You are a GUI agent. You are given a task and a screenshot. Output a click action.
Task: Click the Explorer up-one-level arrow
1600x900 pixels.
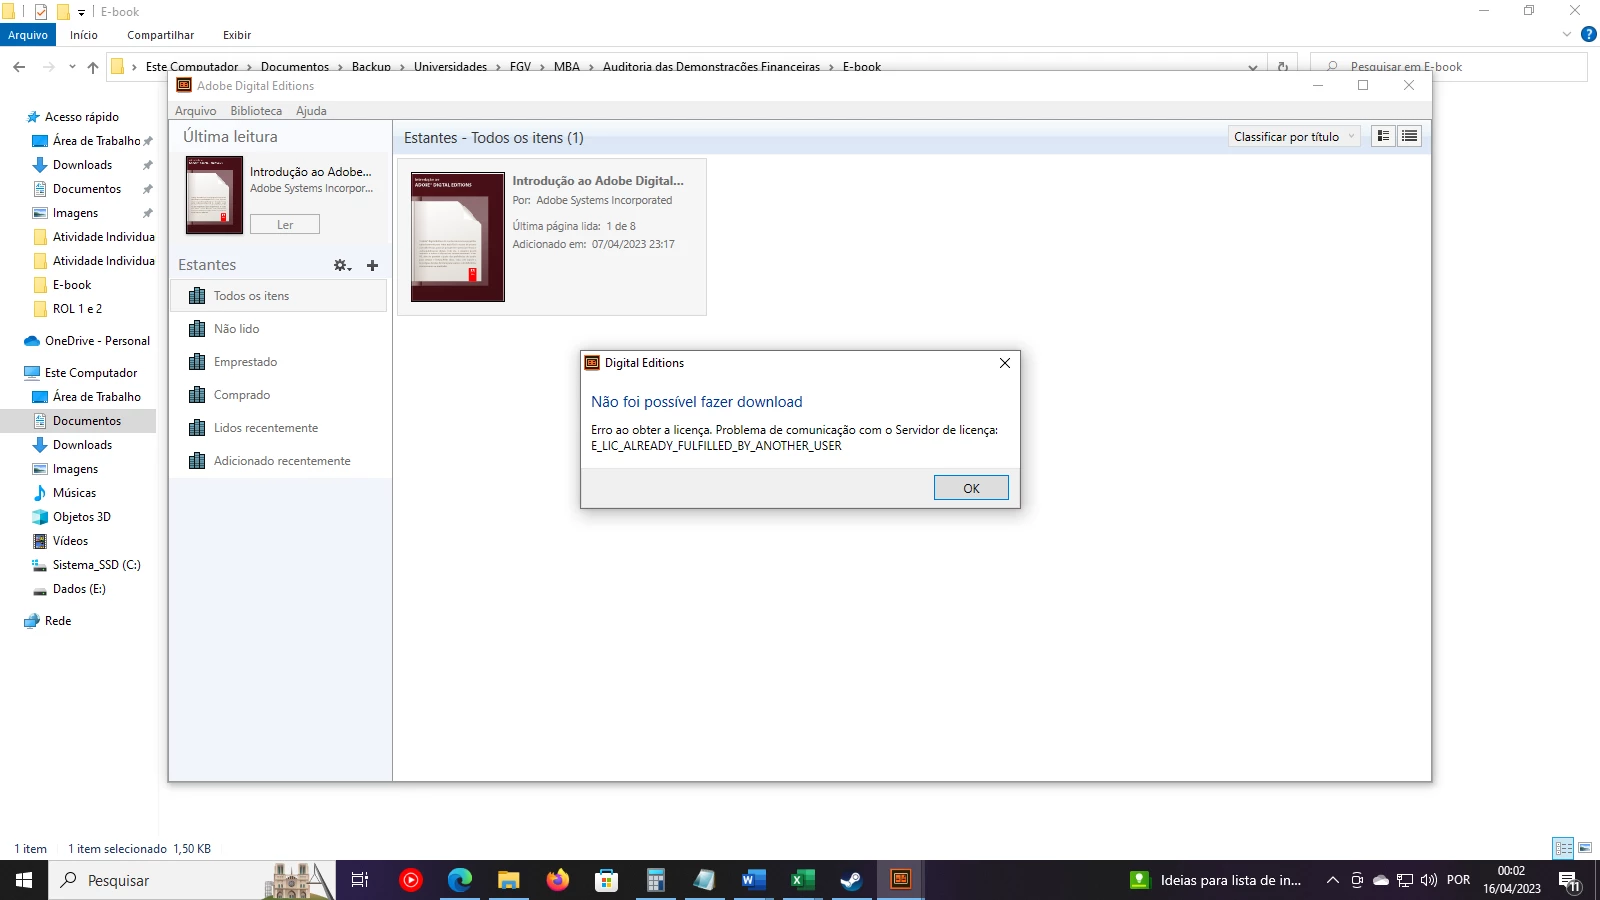93,67
